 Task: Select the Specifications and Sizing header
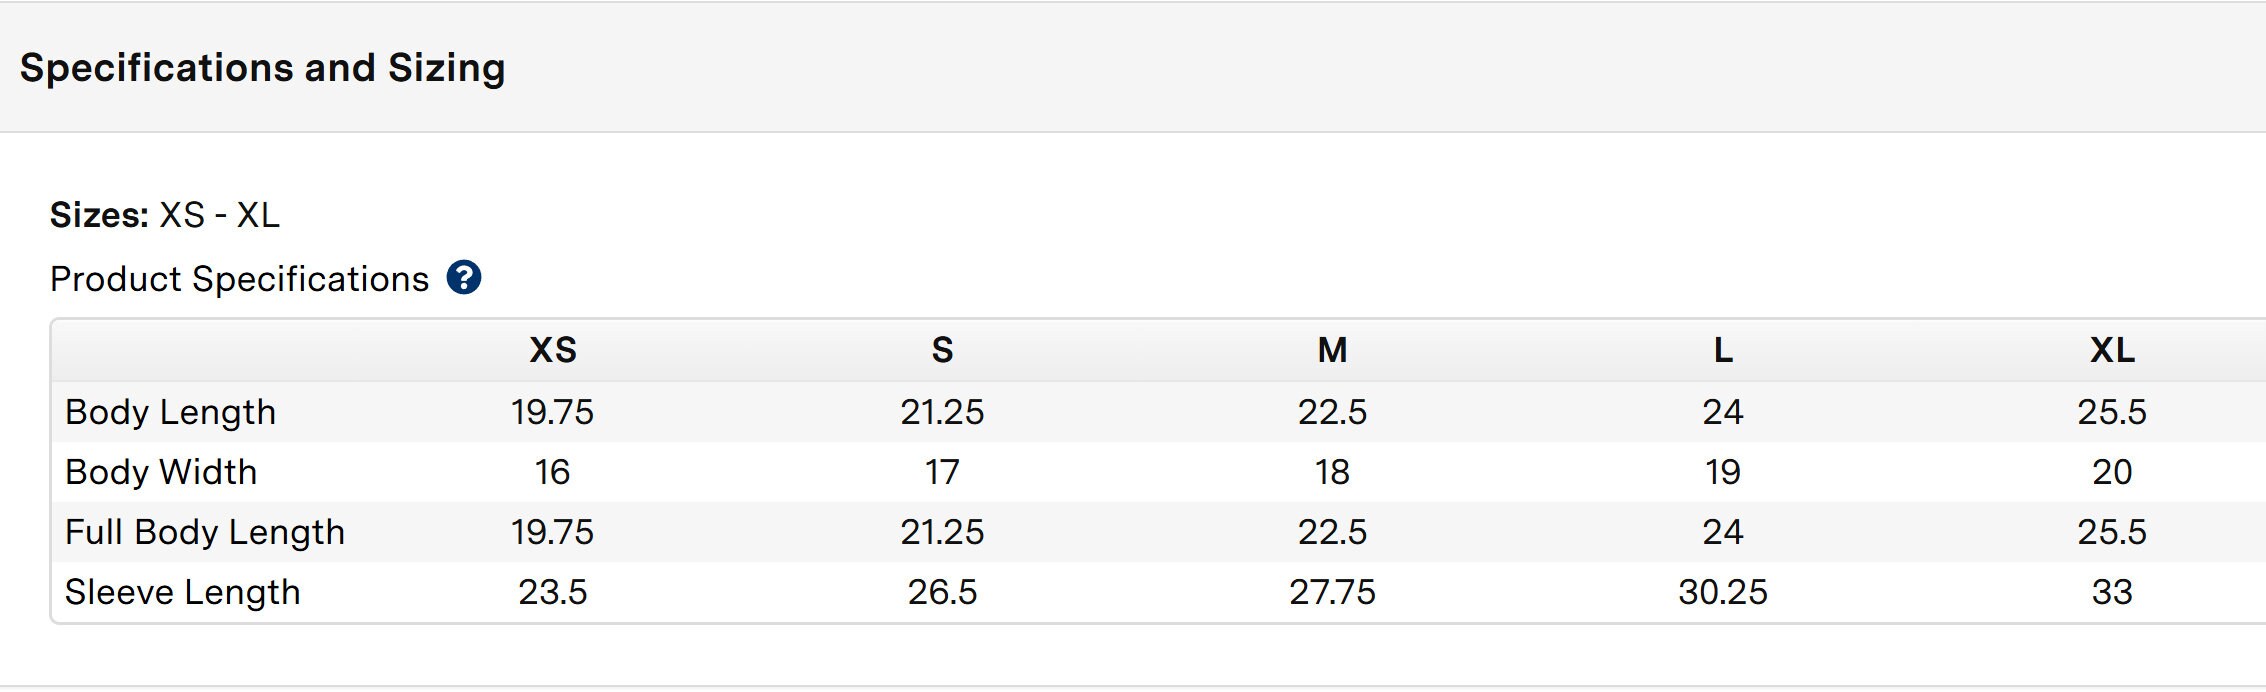tap(262, 68)
